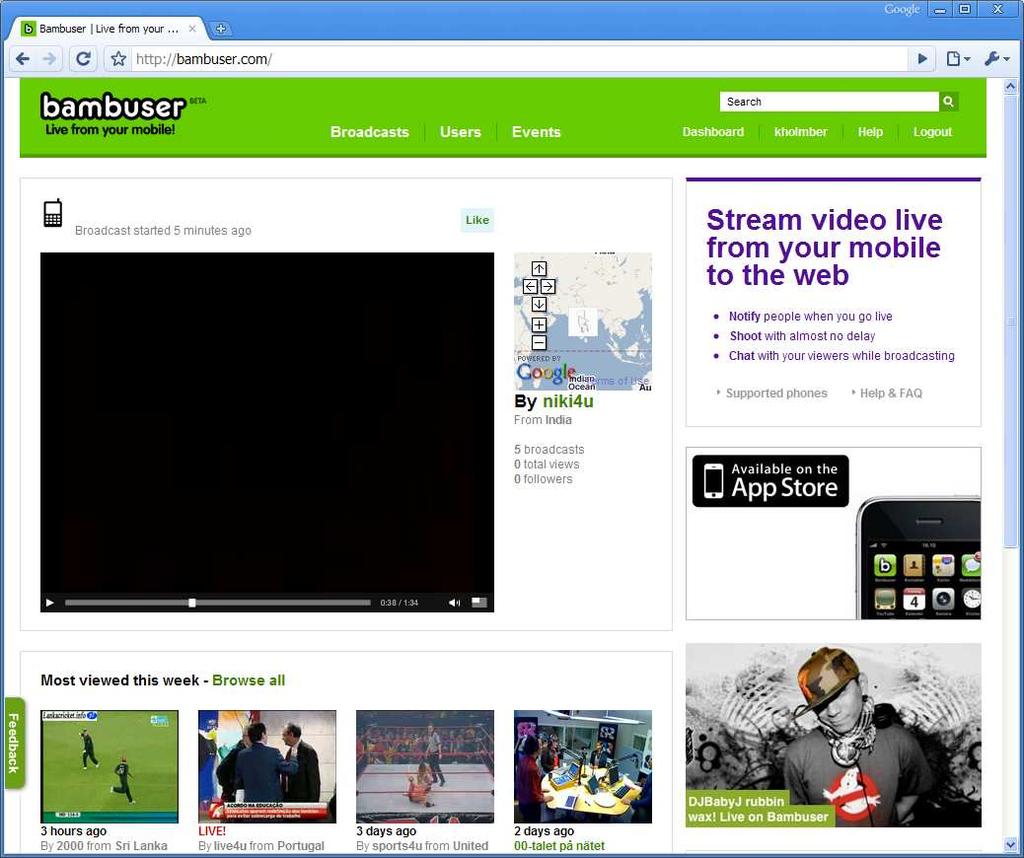Open the DJBabyJ promo image
The width and height of the screenshot is (1024, 858).
pos(833,735)
